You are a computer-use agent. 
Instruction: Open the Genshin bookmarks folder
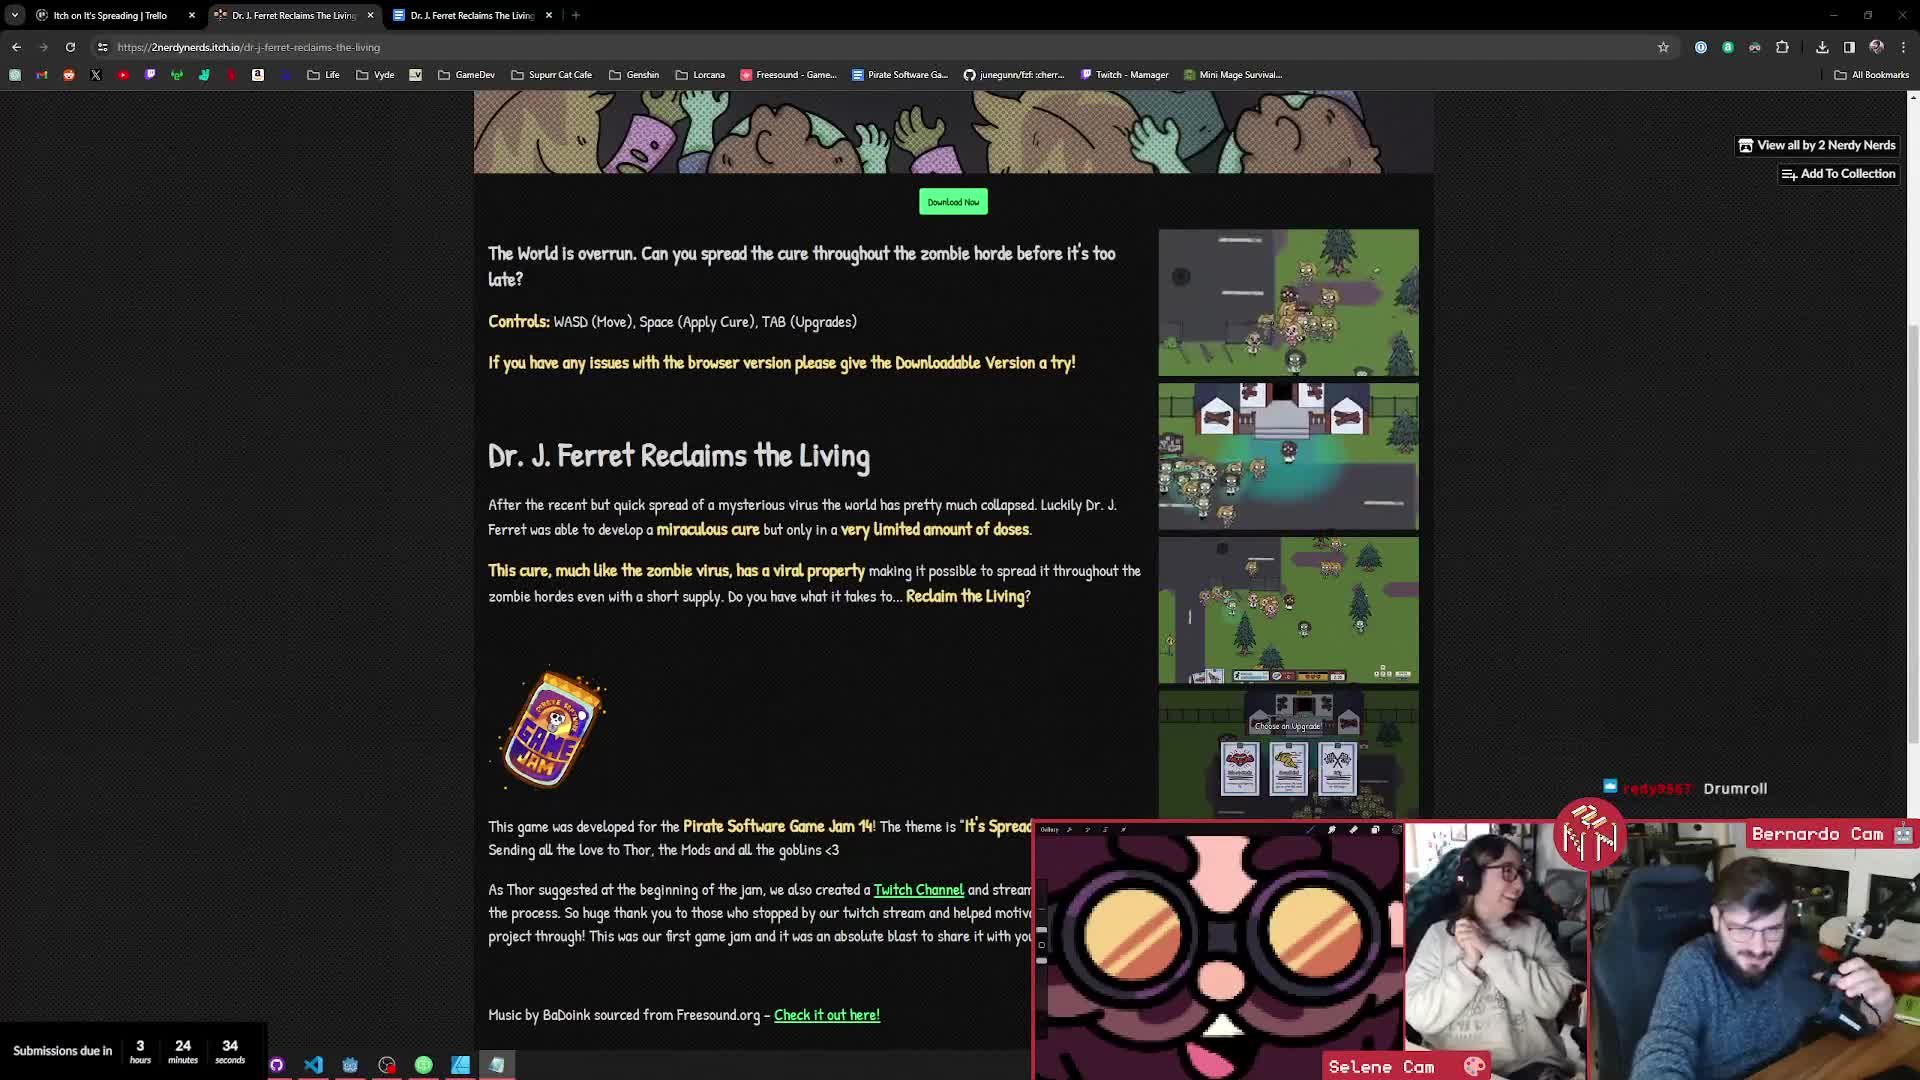click(634, 75)
